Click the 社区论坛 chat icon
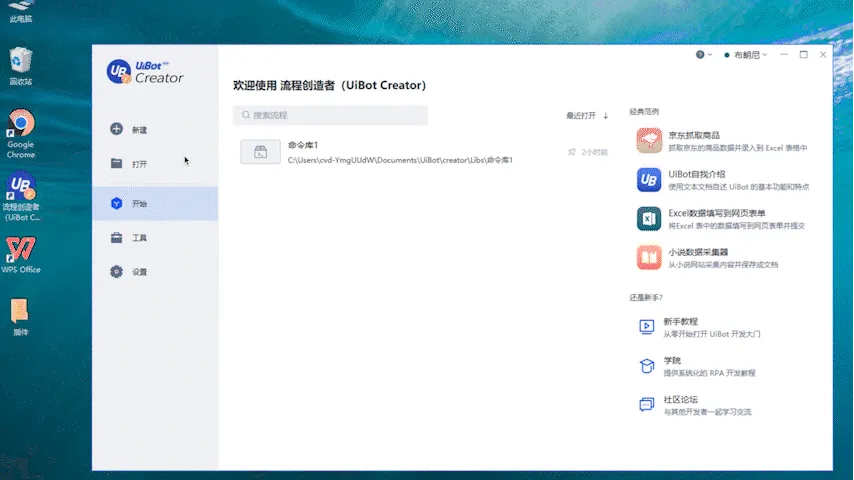This screenshot has height=480, width=854. (x=646, y=405)
